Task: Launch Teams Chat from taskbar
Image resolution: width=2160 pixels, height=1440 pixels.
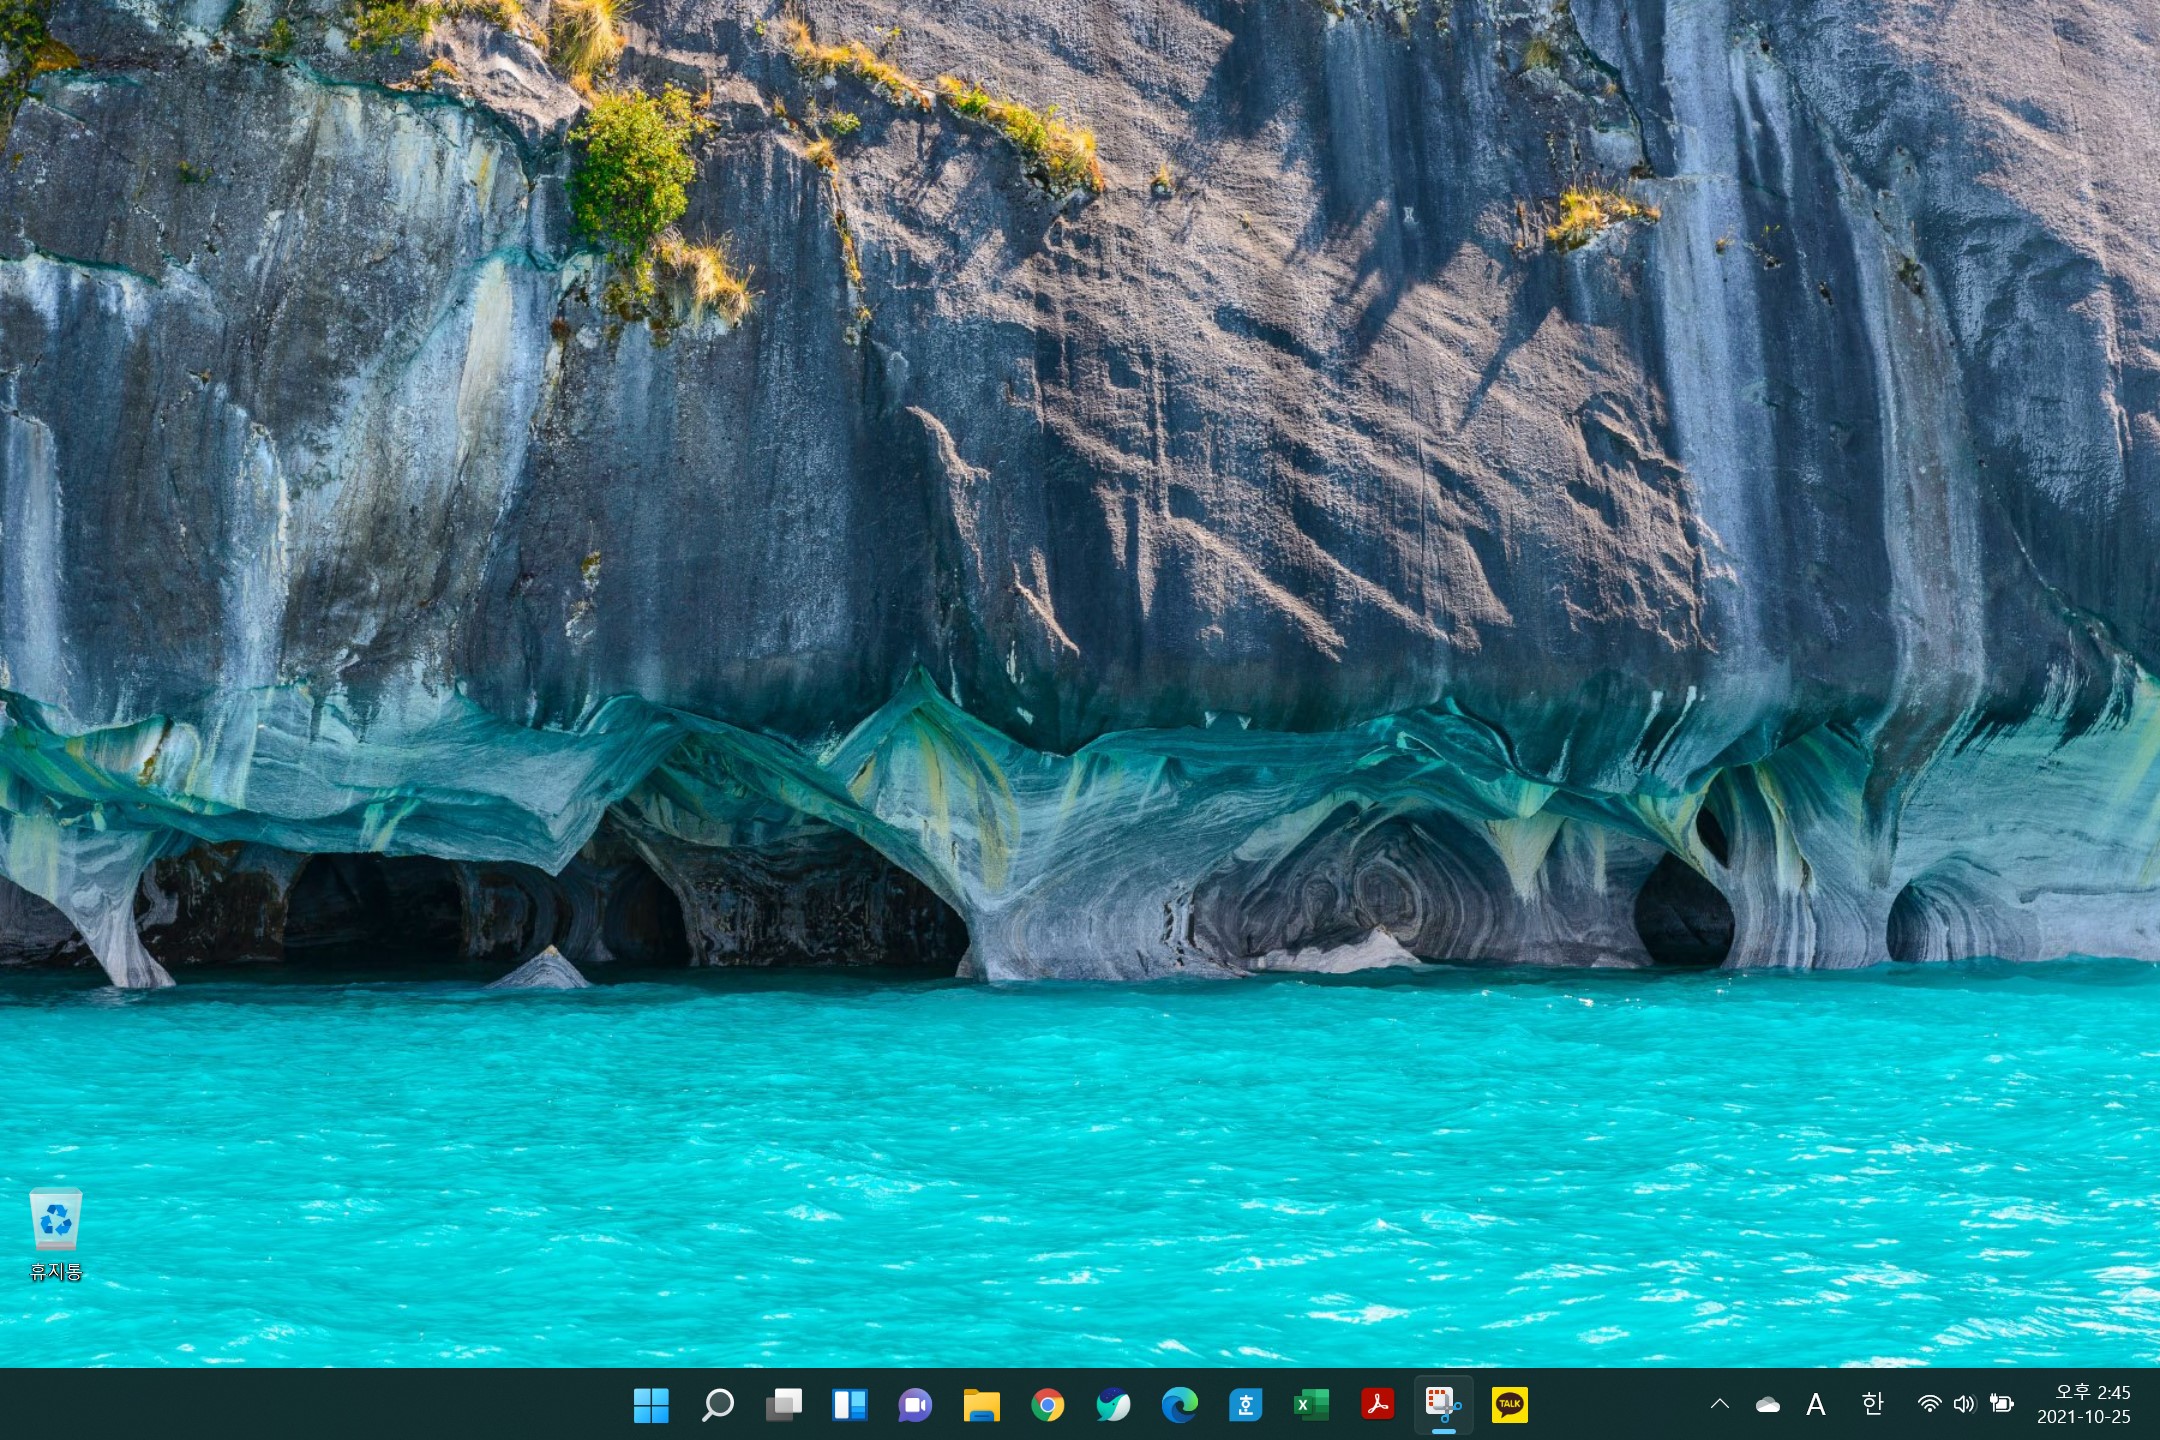Action: coord(915,1405)
